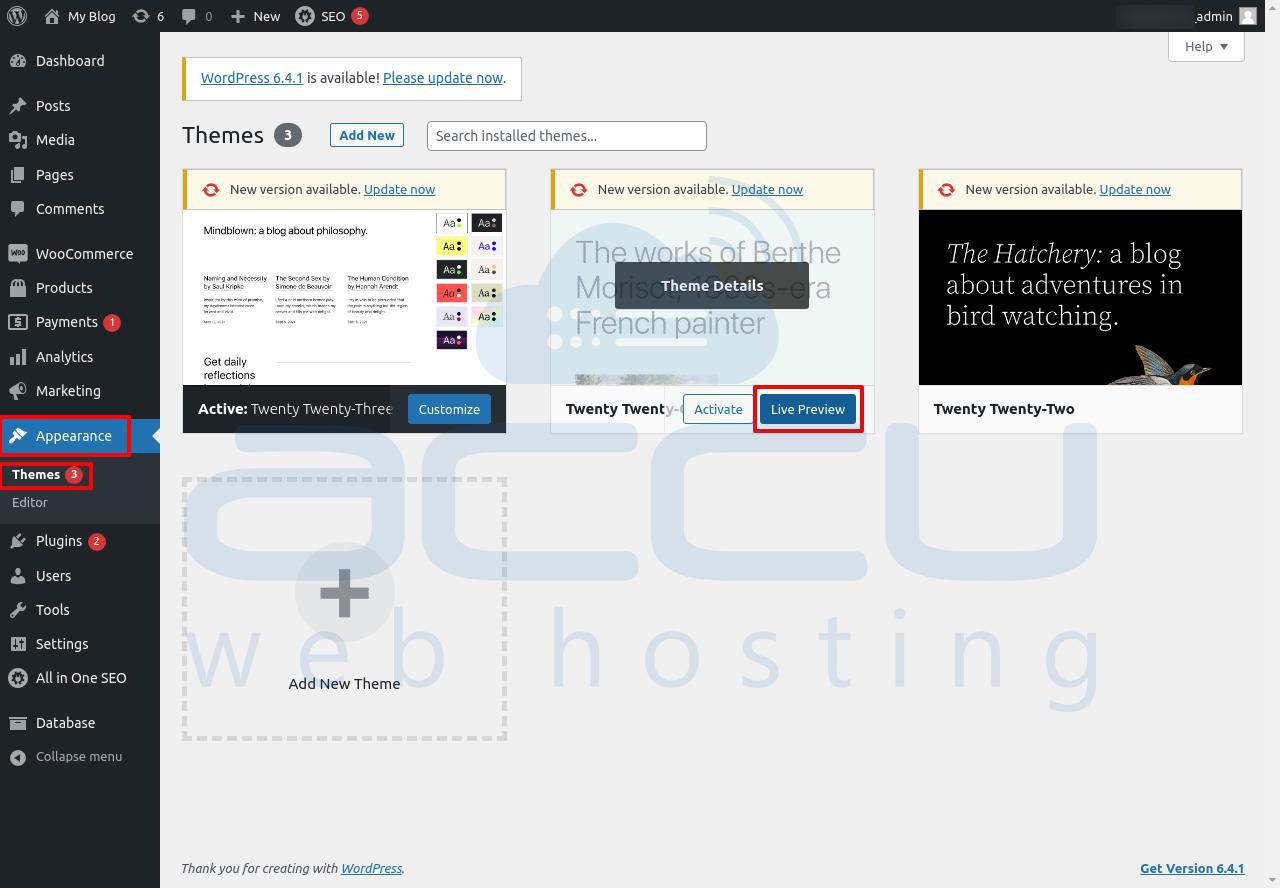Update now for Twenty Twenty-Four theme
The image size is (1280, 888).
[767, 189]
